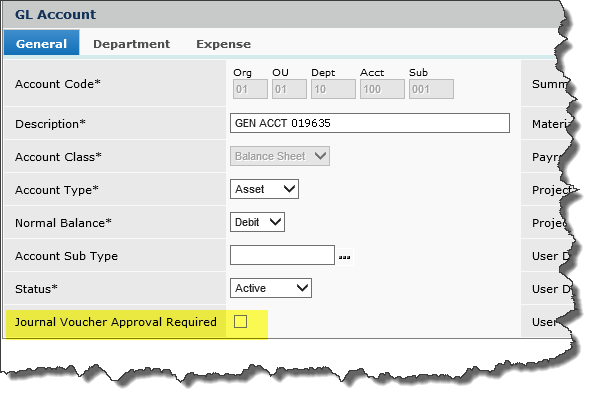Open the Account Sub Type lookup ellipsis

[345, 257]
